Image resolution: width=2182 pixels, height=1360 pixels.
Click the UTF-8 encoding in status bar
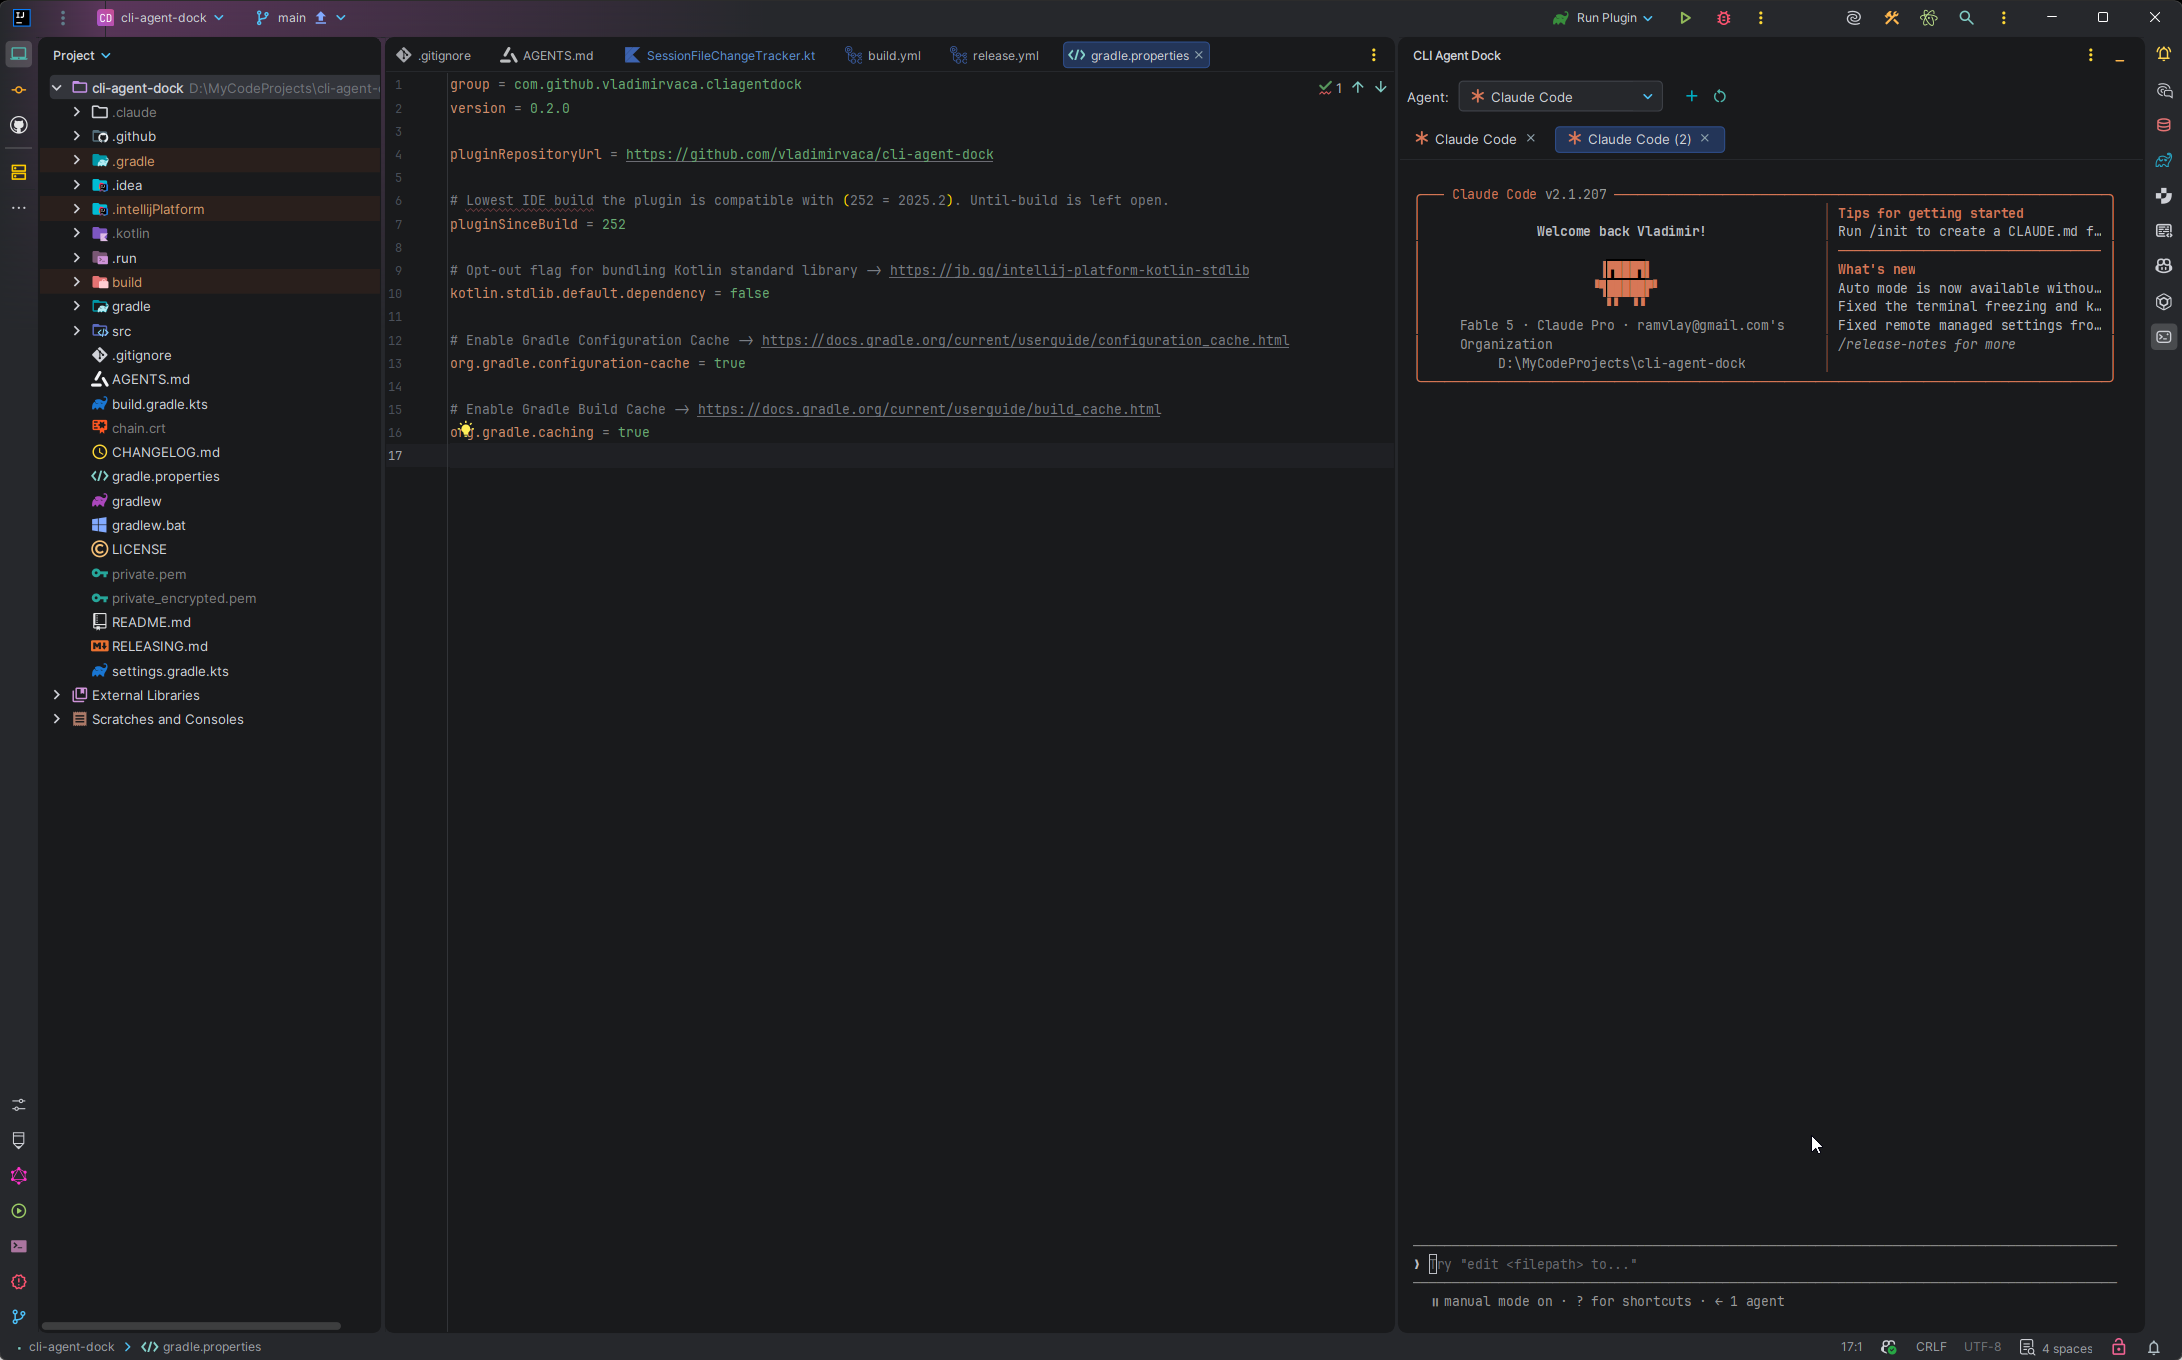(1982, 1347)
